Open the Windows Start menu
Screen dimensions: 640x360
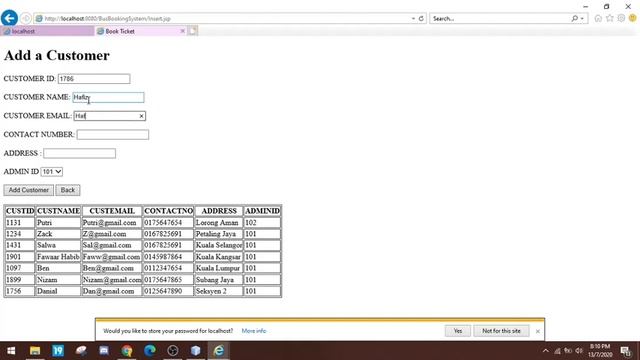pyautogui.click(x=11, y=351)
